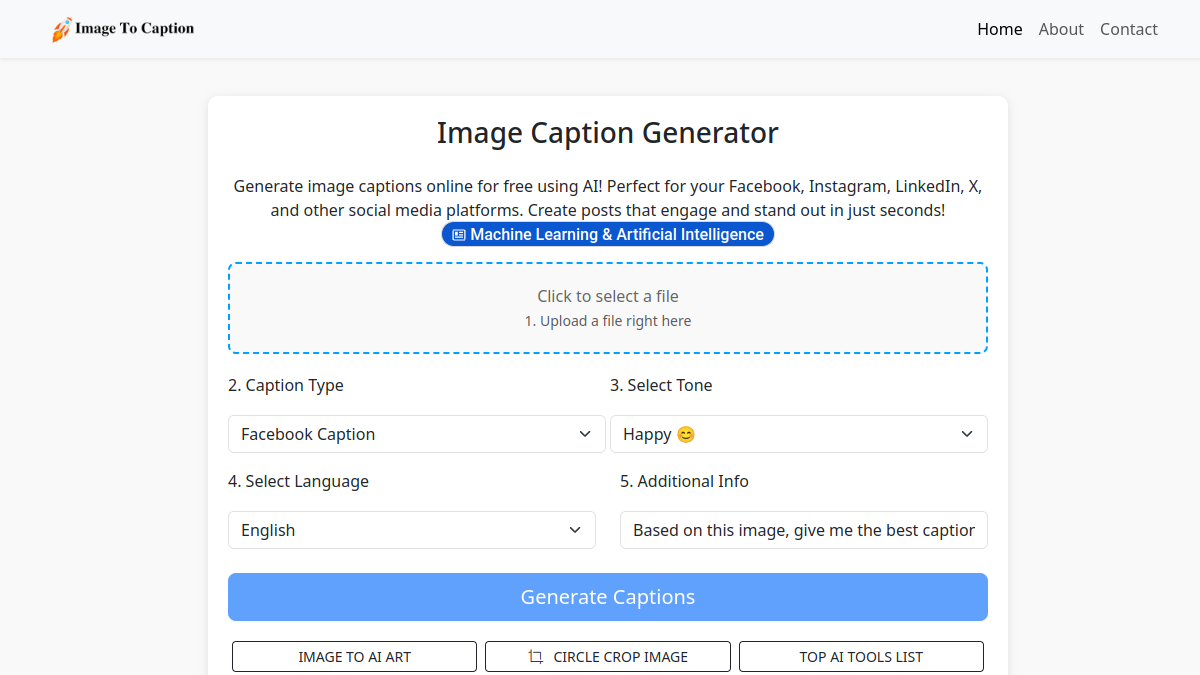The image size is (1200, 675).
Task: Expand the Select Tone dropdown showing Happy
Action: 799,434
